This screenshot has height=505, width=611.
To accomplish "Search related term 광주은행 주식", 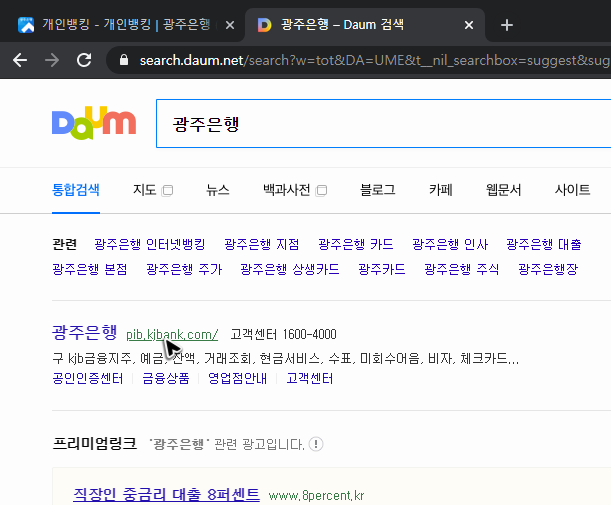I will point(462,269).
